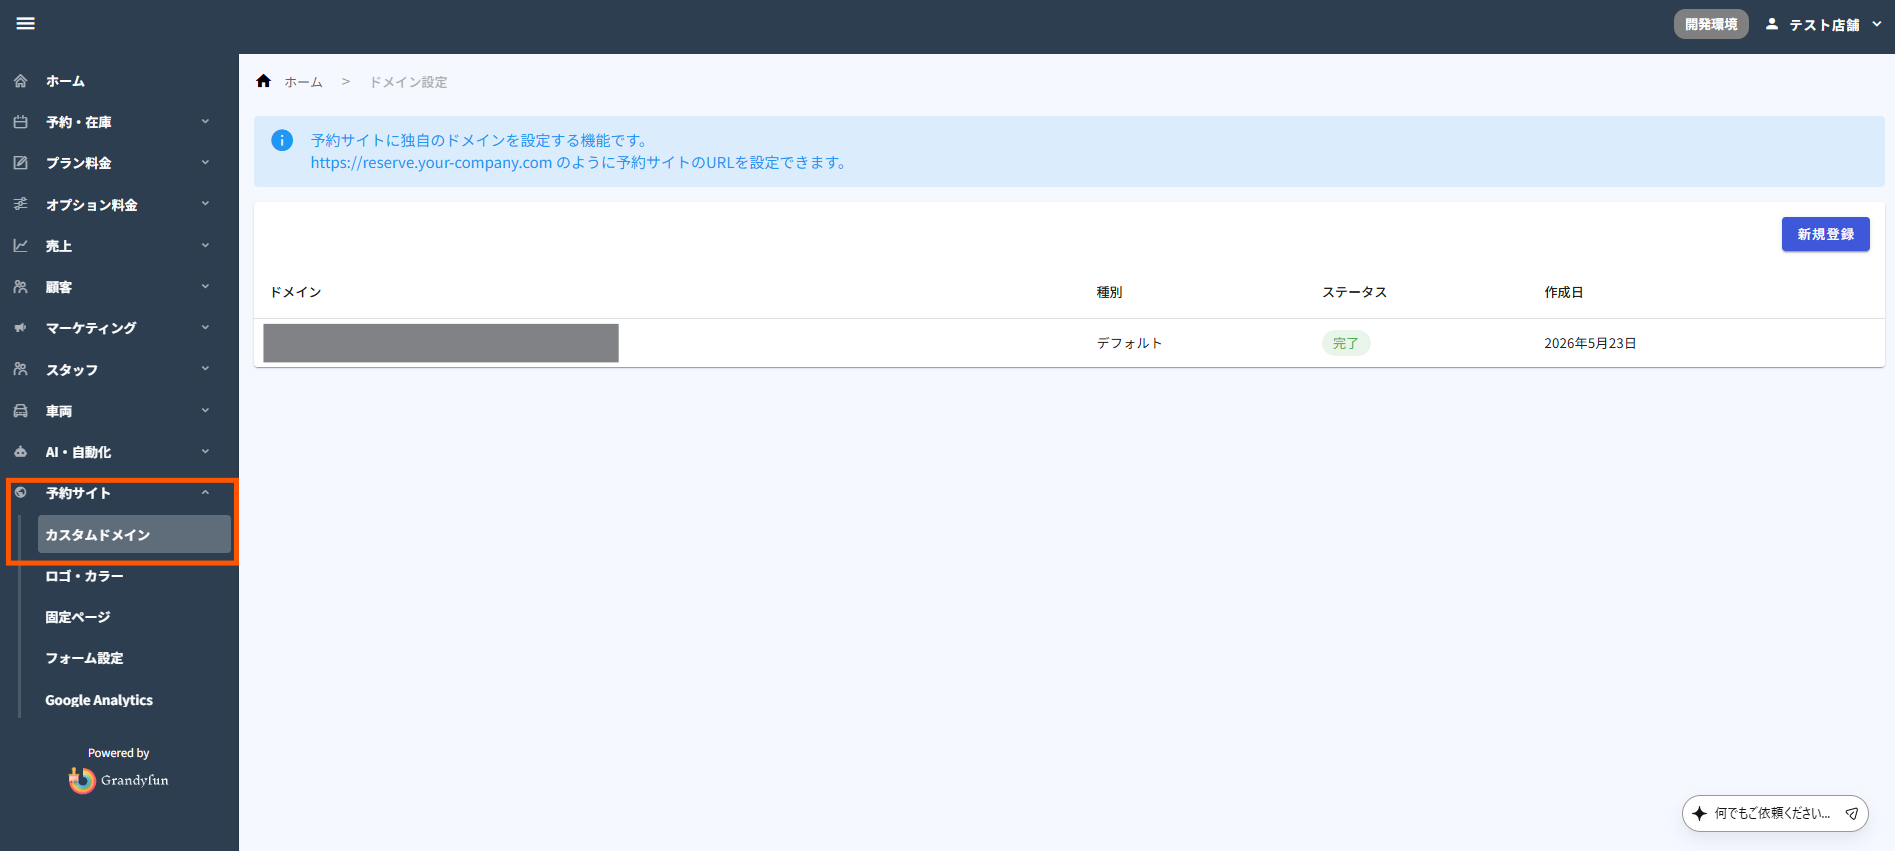Collapse the 予約サイト menu chevron

pos(205,493)
